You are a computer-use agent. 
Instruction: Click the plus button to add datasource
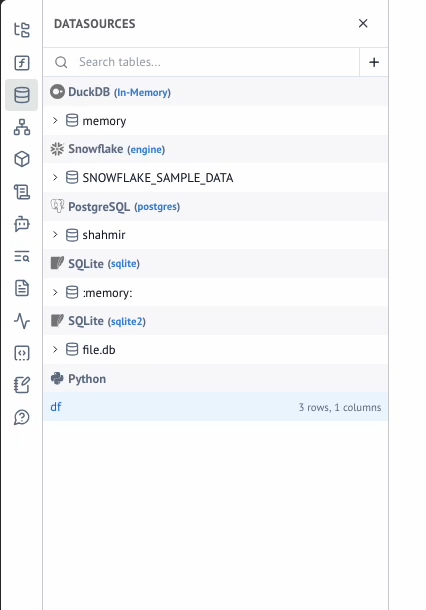[374, 62]
